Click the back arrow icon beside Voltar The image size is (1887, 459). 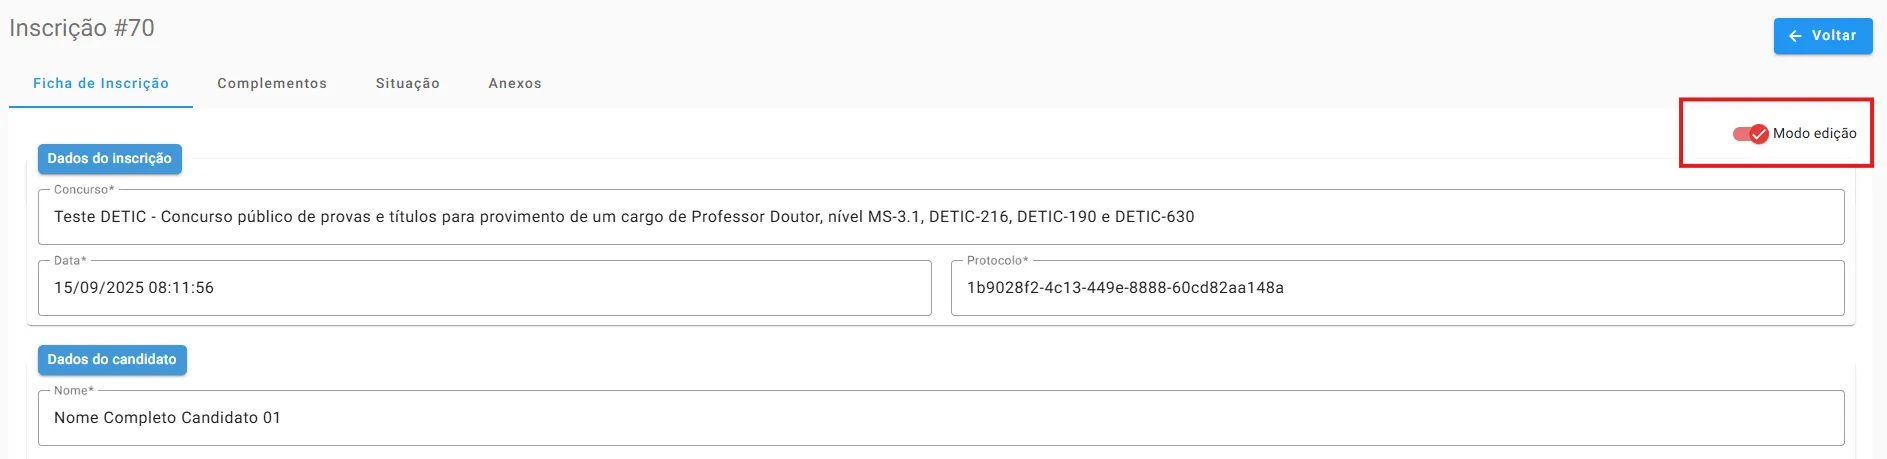1795,36
